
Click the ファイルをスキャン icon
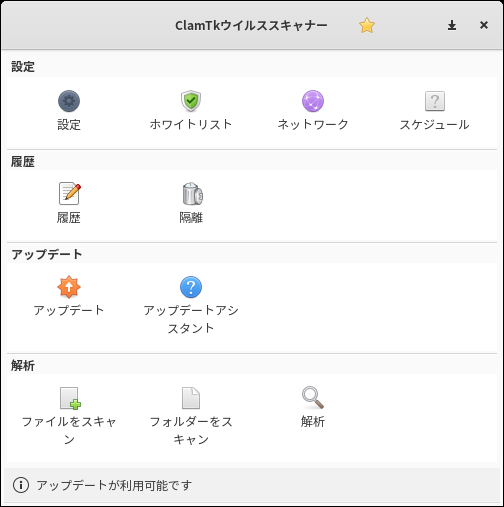(x=70, y=398)
